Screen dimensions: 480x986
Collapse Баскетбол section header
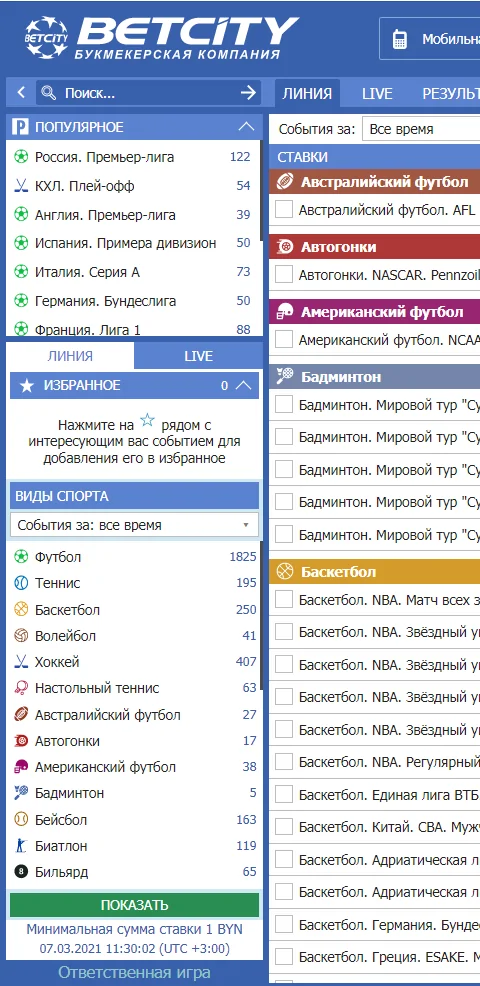pos(374,572)
